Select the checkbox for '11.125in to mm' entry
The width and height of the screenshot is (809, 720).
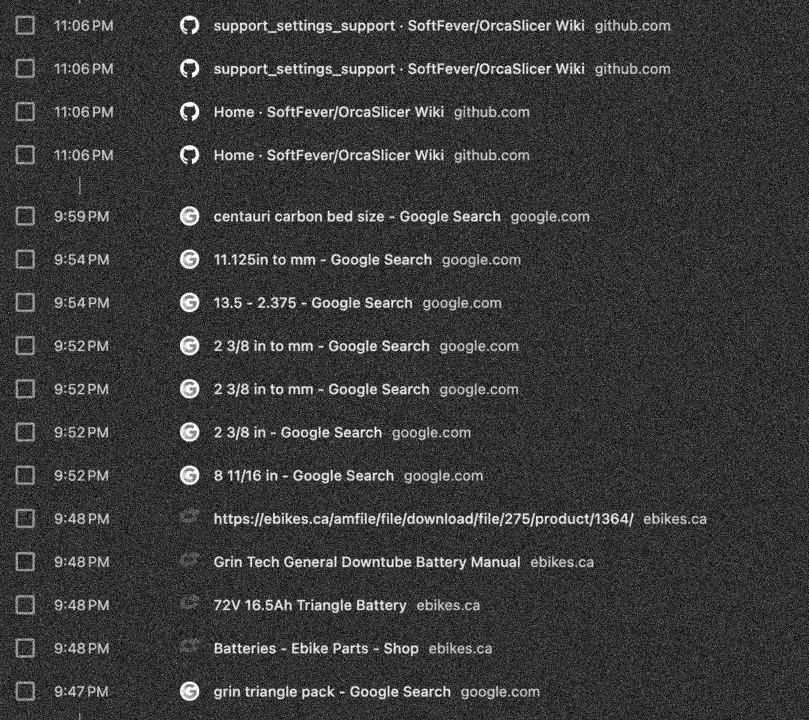25,259
